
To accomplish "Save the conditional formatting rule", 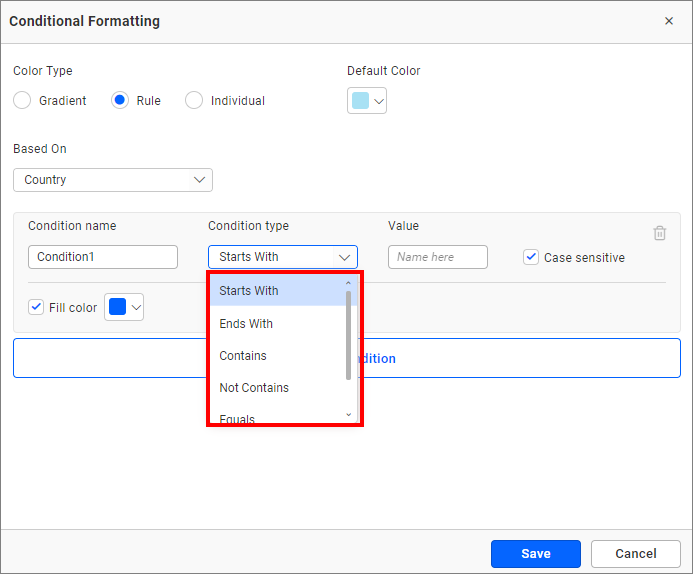I will point(536,554).
